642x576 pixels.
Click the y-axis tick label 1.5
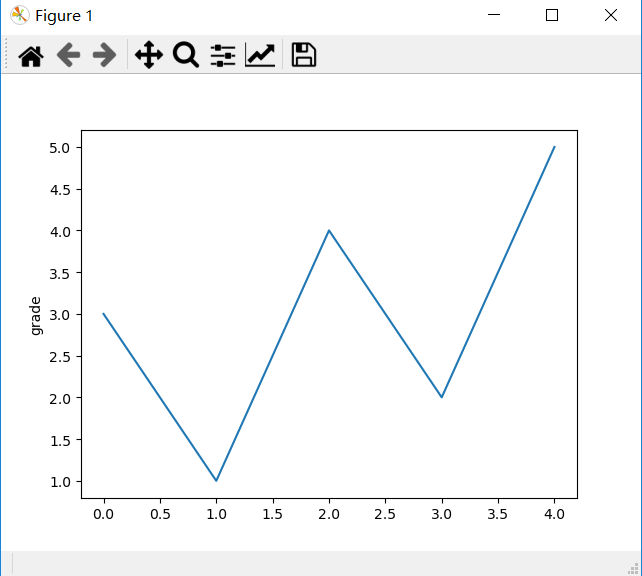point(60,440)
